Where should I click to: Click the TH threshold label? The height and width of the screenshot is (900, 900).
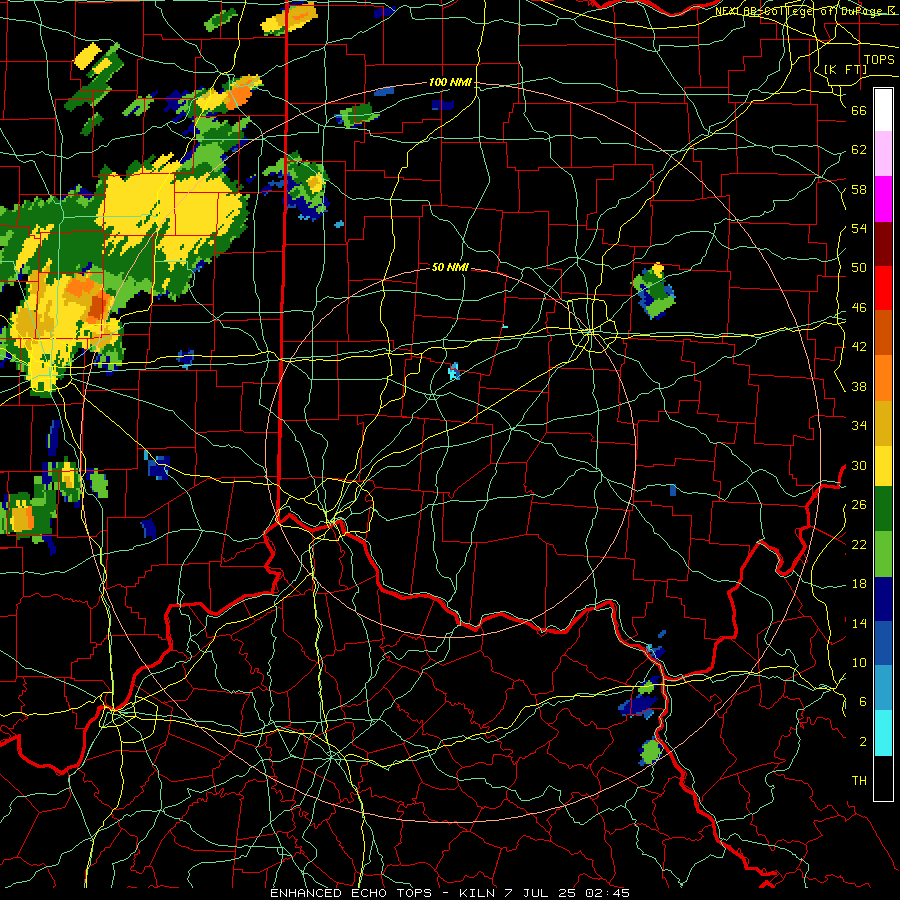[x=859, y=781]
